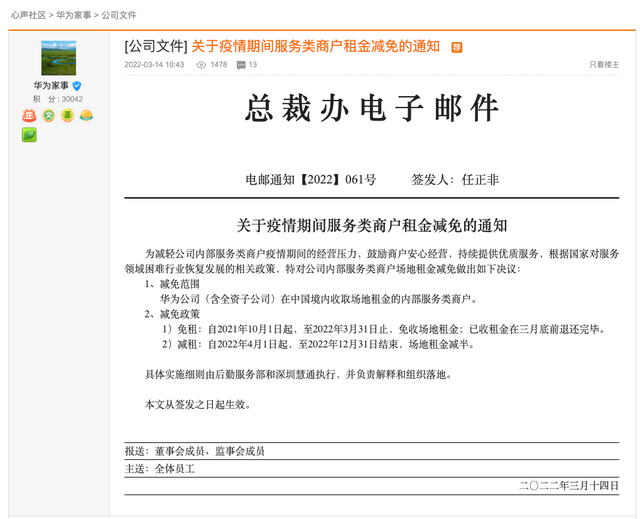Viewport: 640px width, 519px height.
Task: Click the eye view-count icon
Action: (201, 65)
